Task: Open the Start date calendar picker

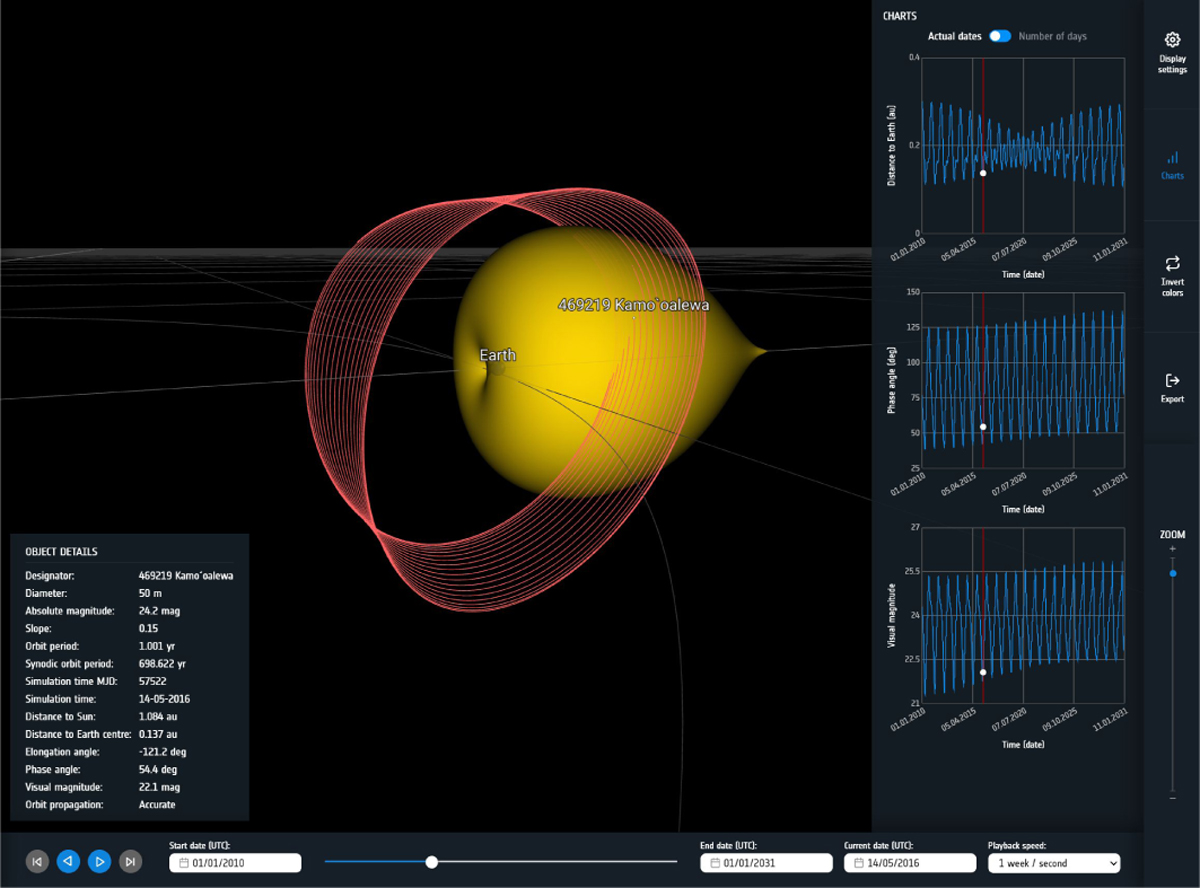Action: point(184,863)
